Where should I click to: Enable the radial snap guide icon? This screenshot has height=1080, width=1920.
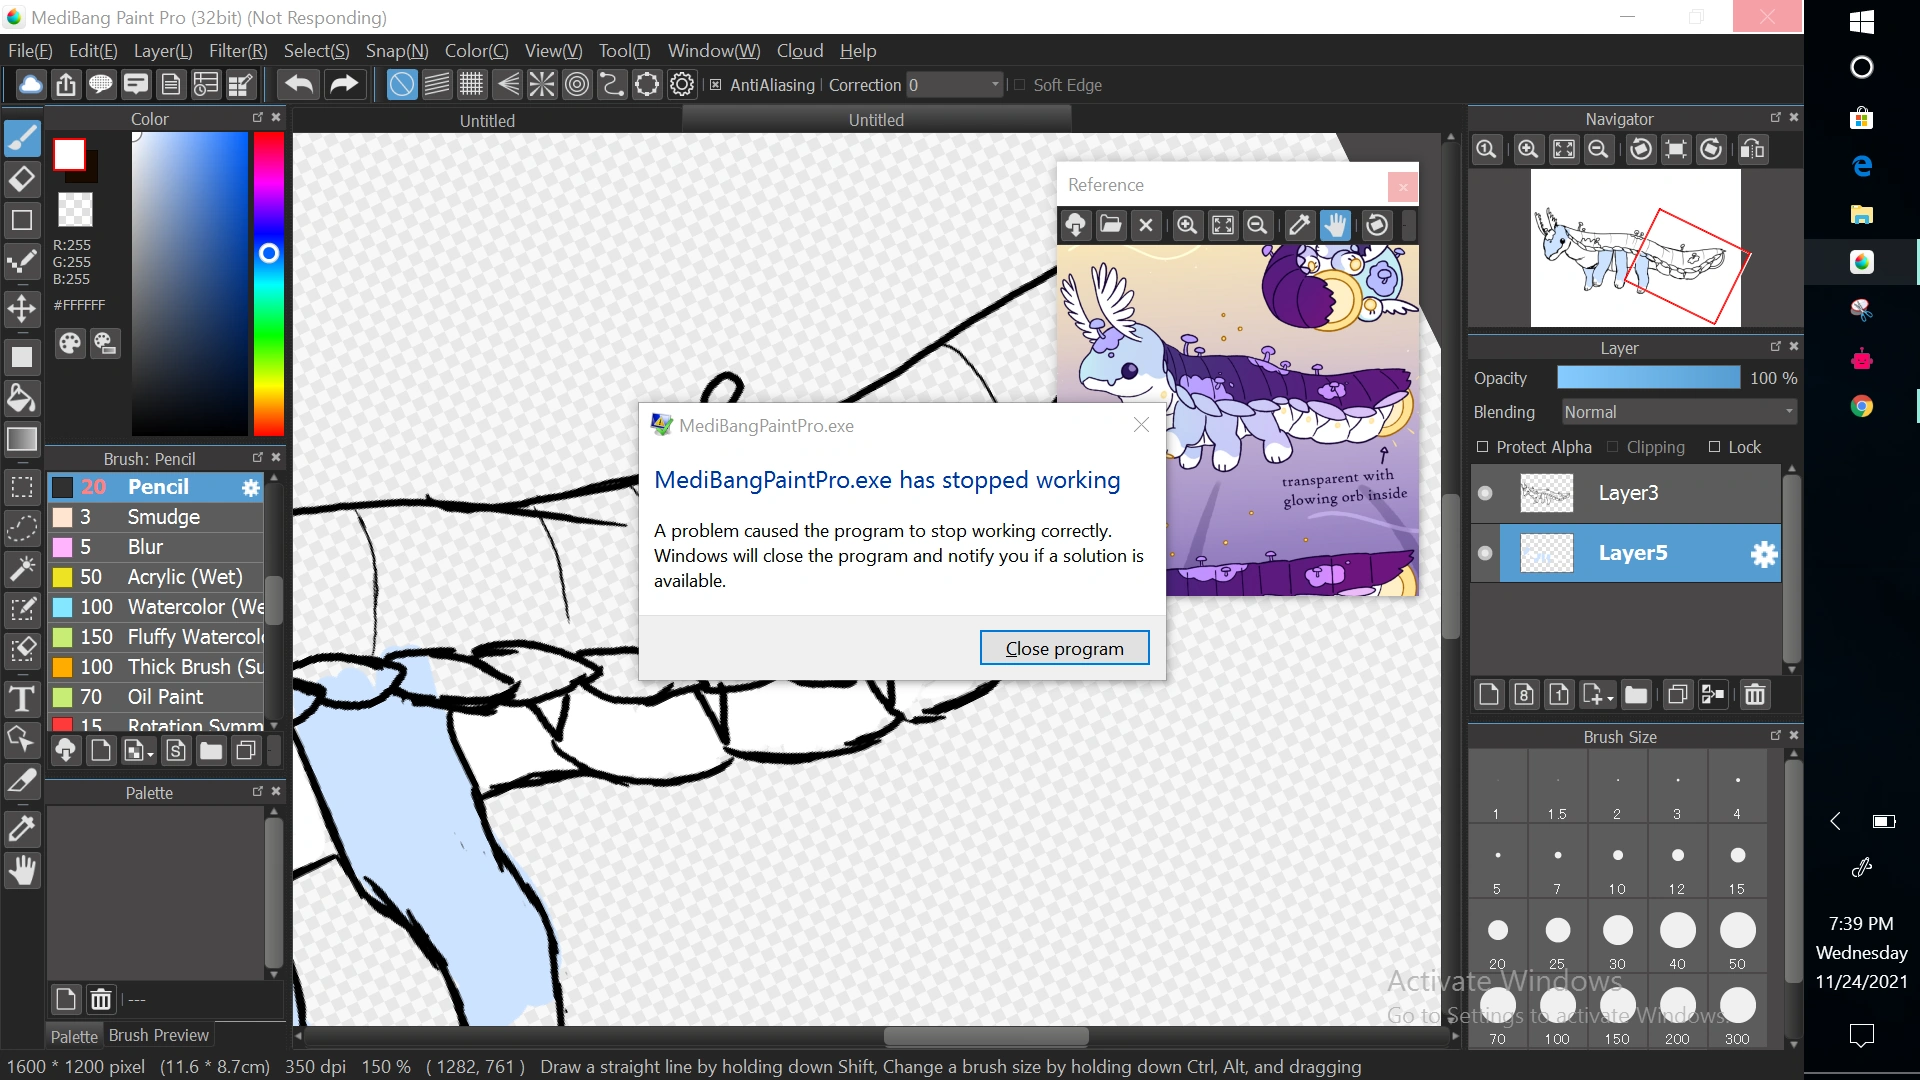(x=541, y=85)
